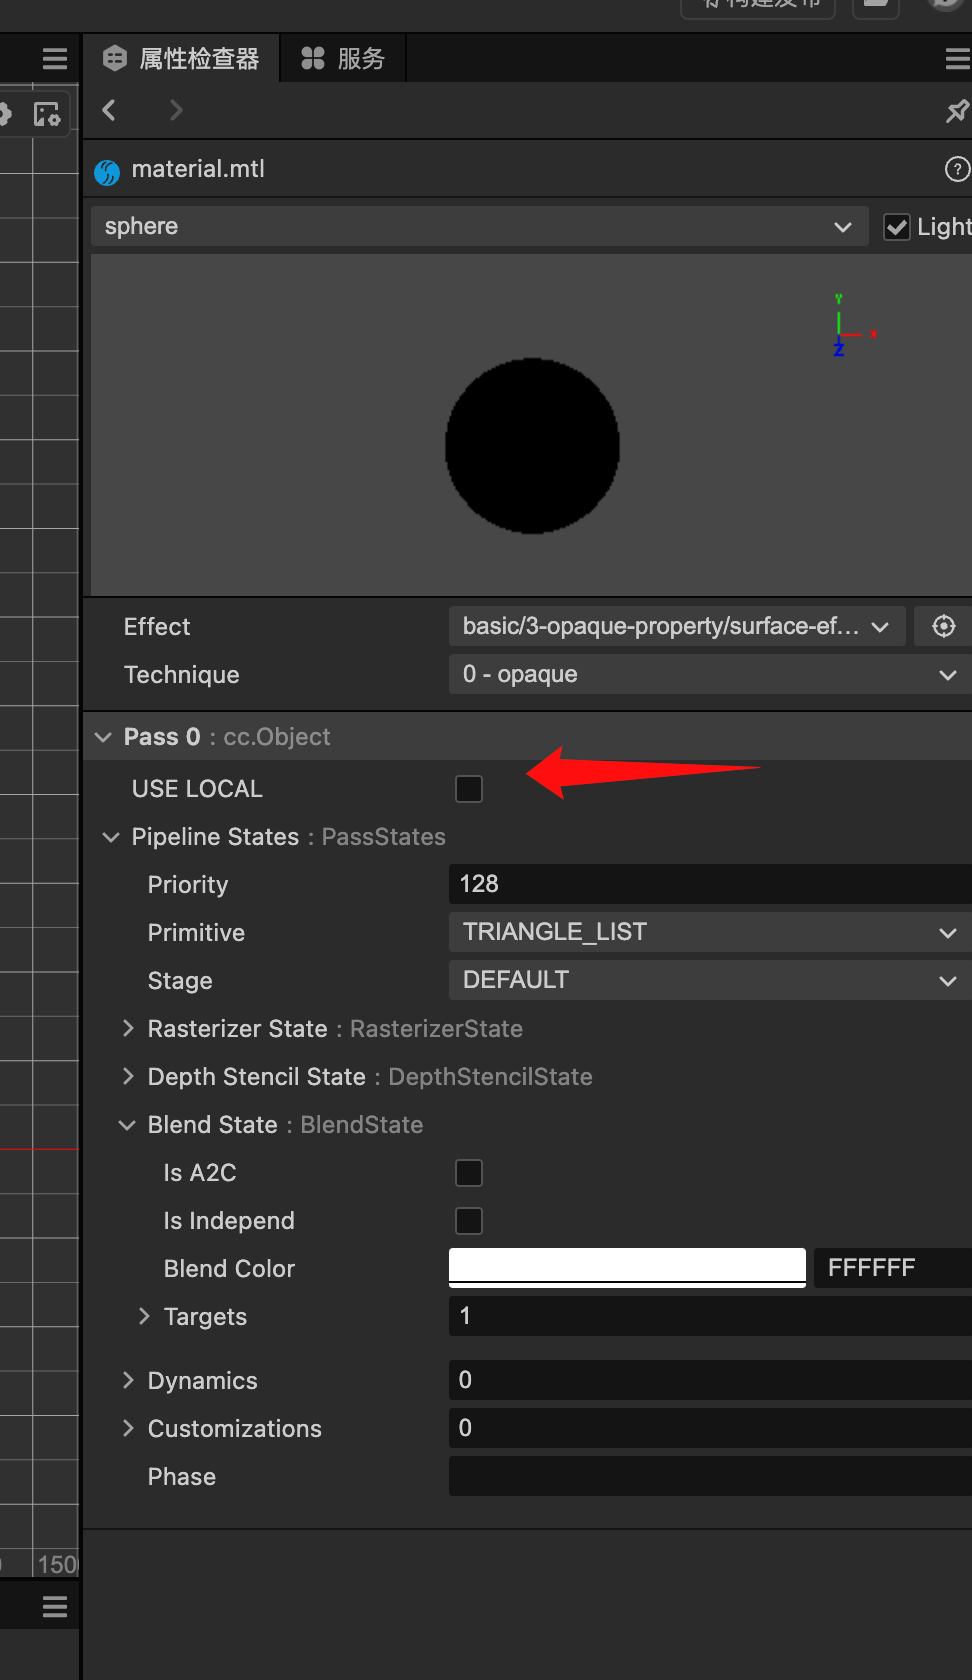
Task: Open the Stage DEFAULT dropdown
Action: [x=710, y=980]
